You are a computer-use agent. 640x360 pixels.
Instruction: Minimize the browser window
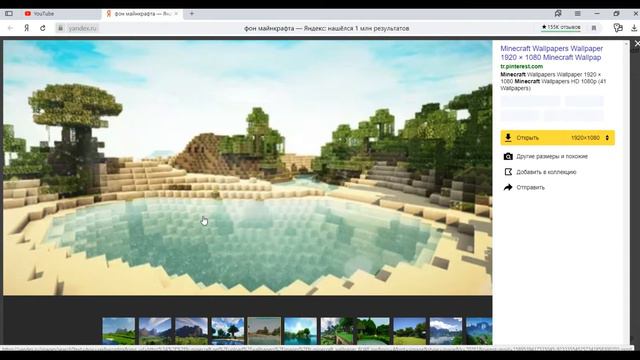(597, 13)
